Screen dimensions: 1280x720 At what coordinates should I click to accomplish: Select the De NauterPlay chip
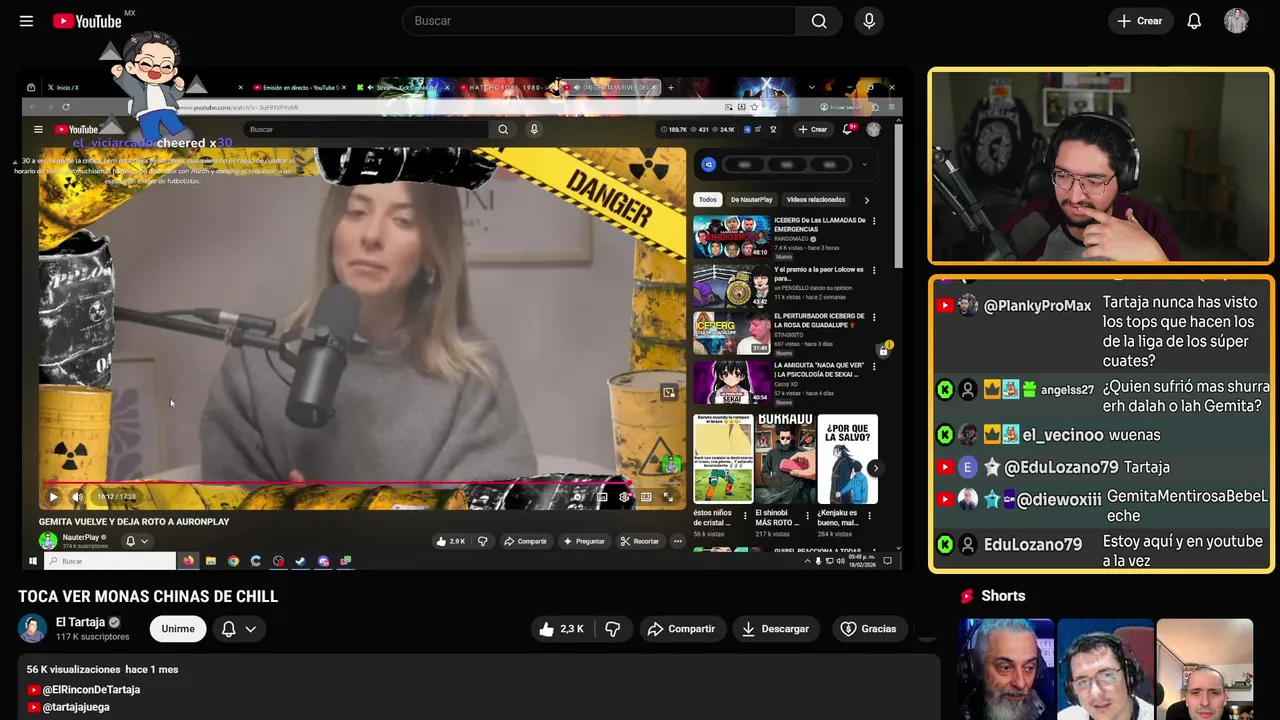(x=751, y=200)
